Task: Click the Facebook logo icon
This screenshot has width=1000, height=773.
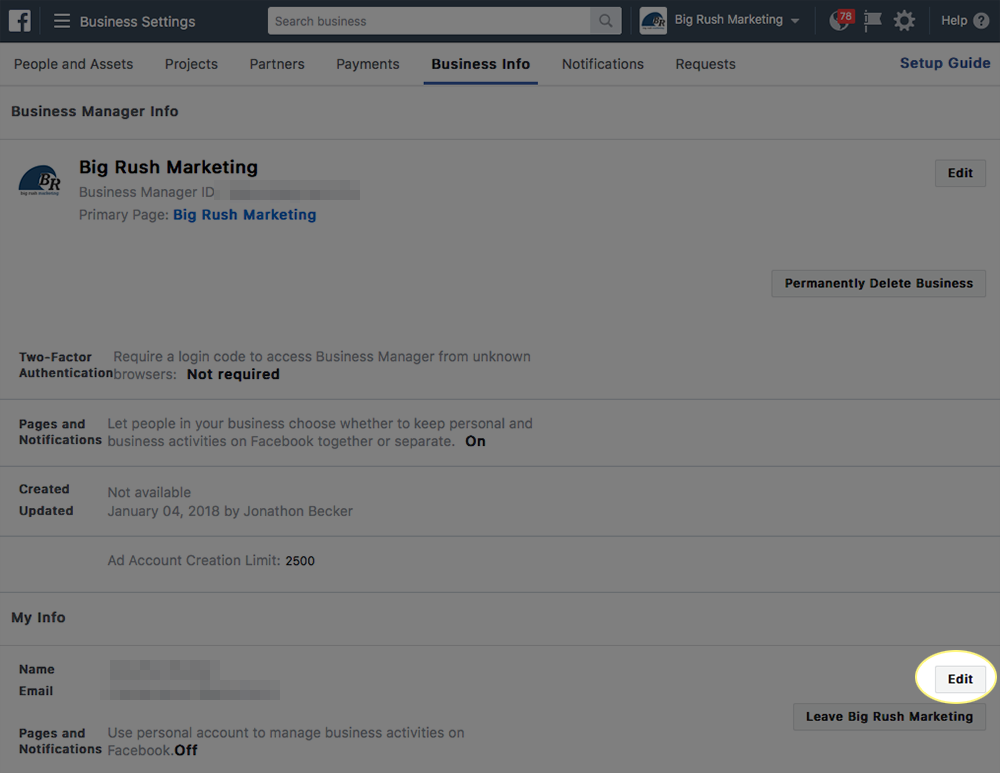Action: coord(20,21)
